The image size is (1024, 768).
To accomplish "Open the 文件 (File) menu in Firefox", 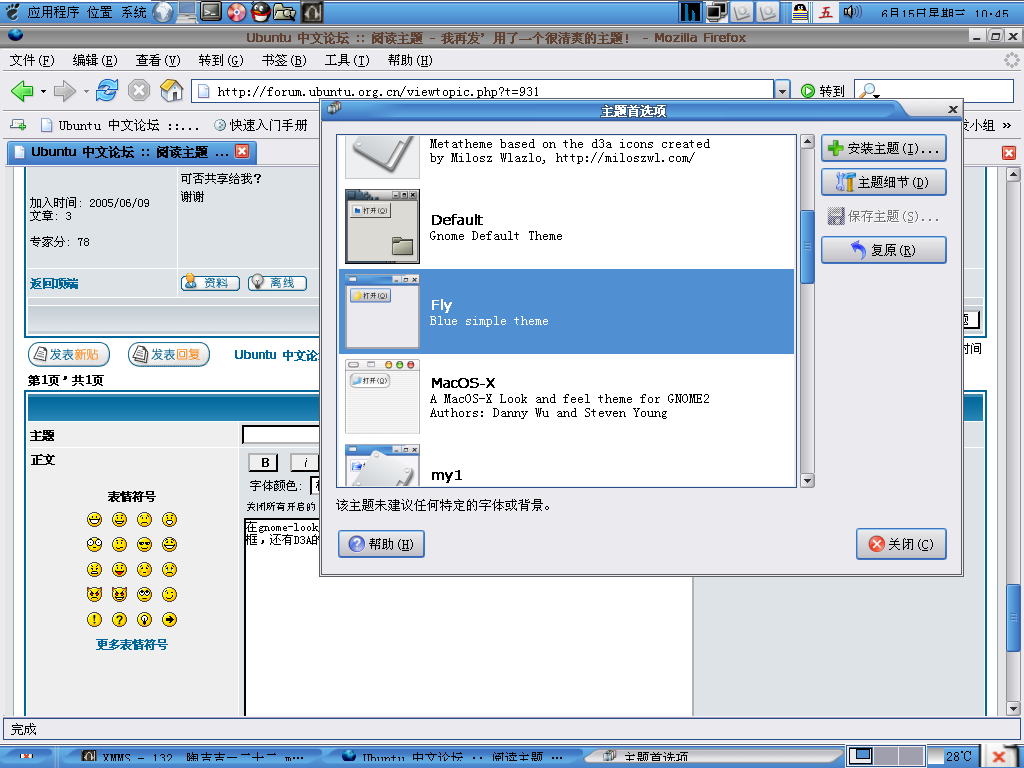I will click(x=32, y=60).
